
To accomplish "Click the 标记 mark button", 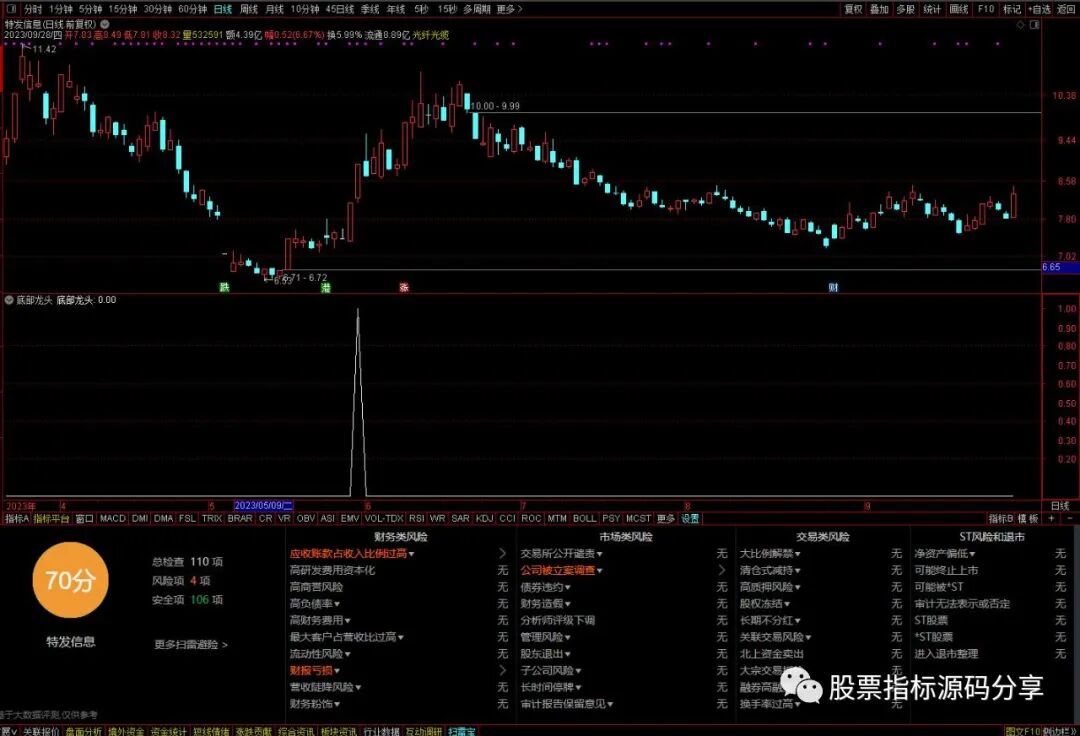I will click(x=1012, y=9).
